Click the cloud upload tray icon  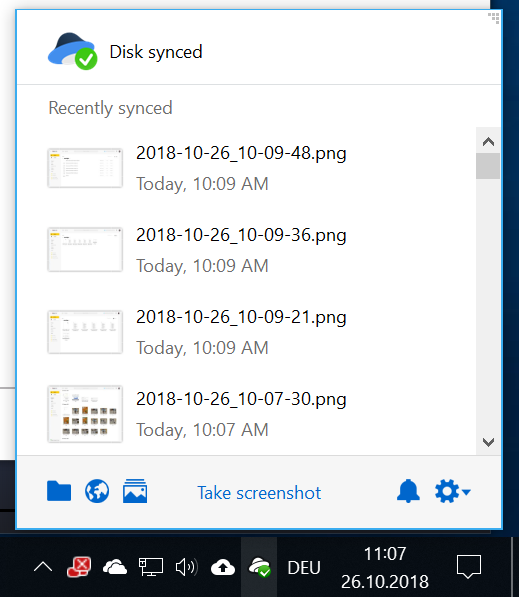[223, 567]
